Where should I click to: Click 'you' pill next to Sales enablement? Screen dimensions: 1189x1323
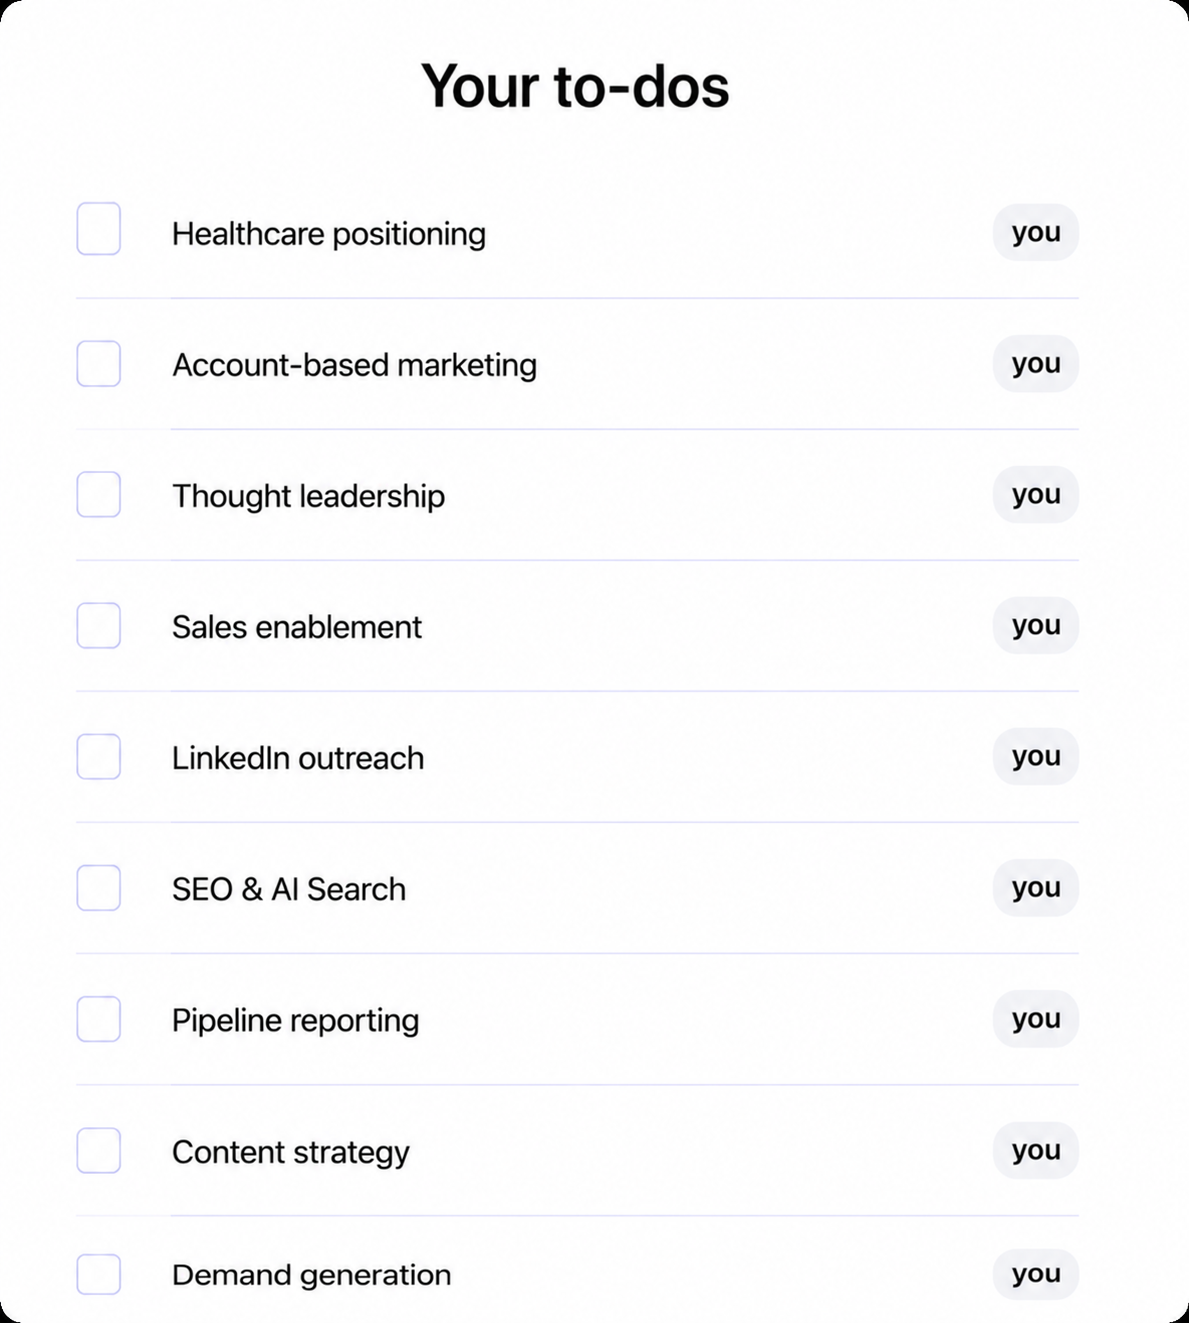[x=1036, y=625]
